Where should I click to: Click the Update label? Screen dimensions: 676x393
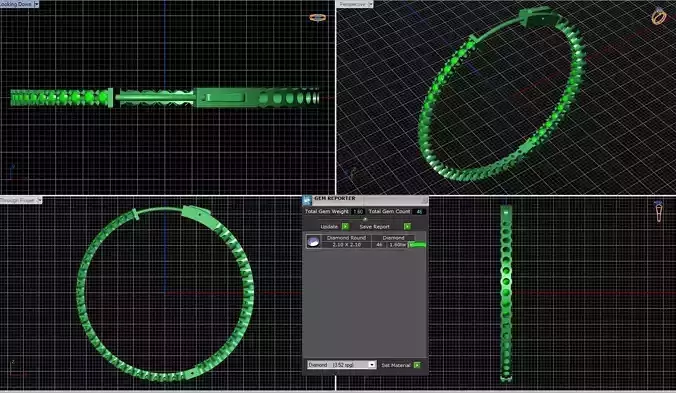point(329,227)
